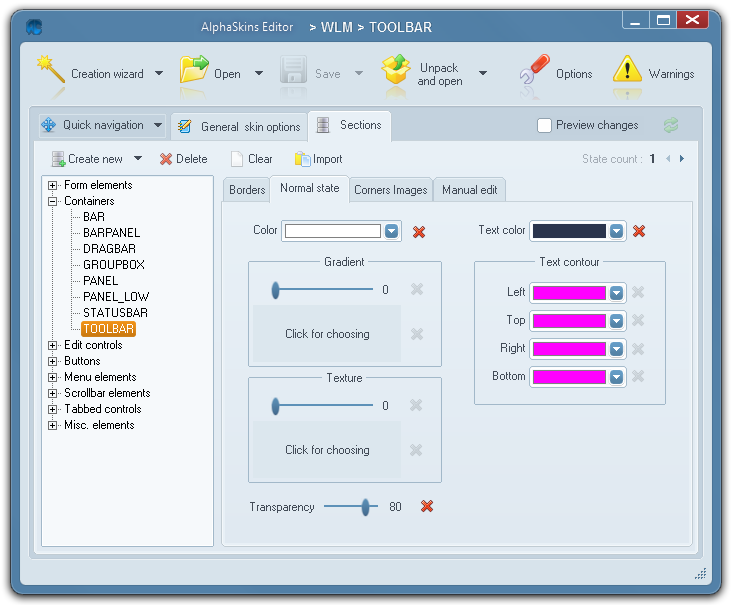This screenshot has height=605, width=731.
Task: Select the STATUSBAR tree item
Action: tap(115, 313)
